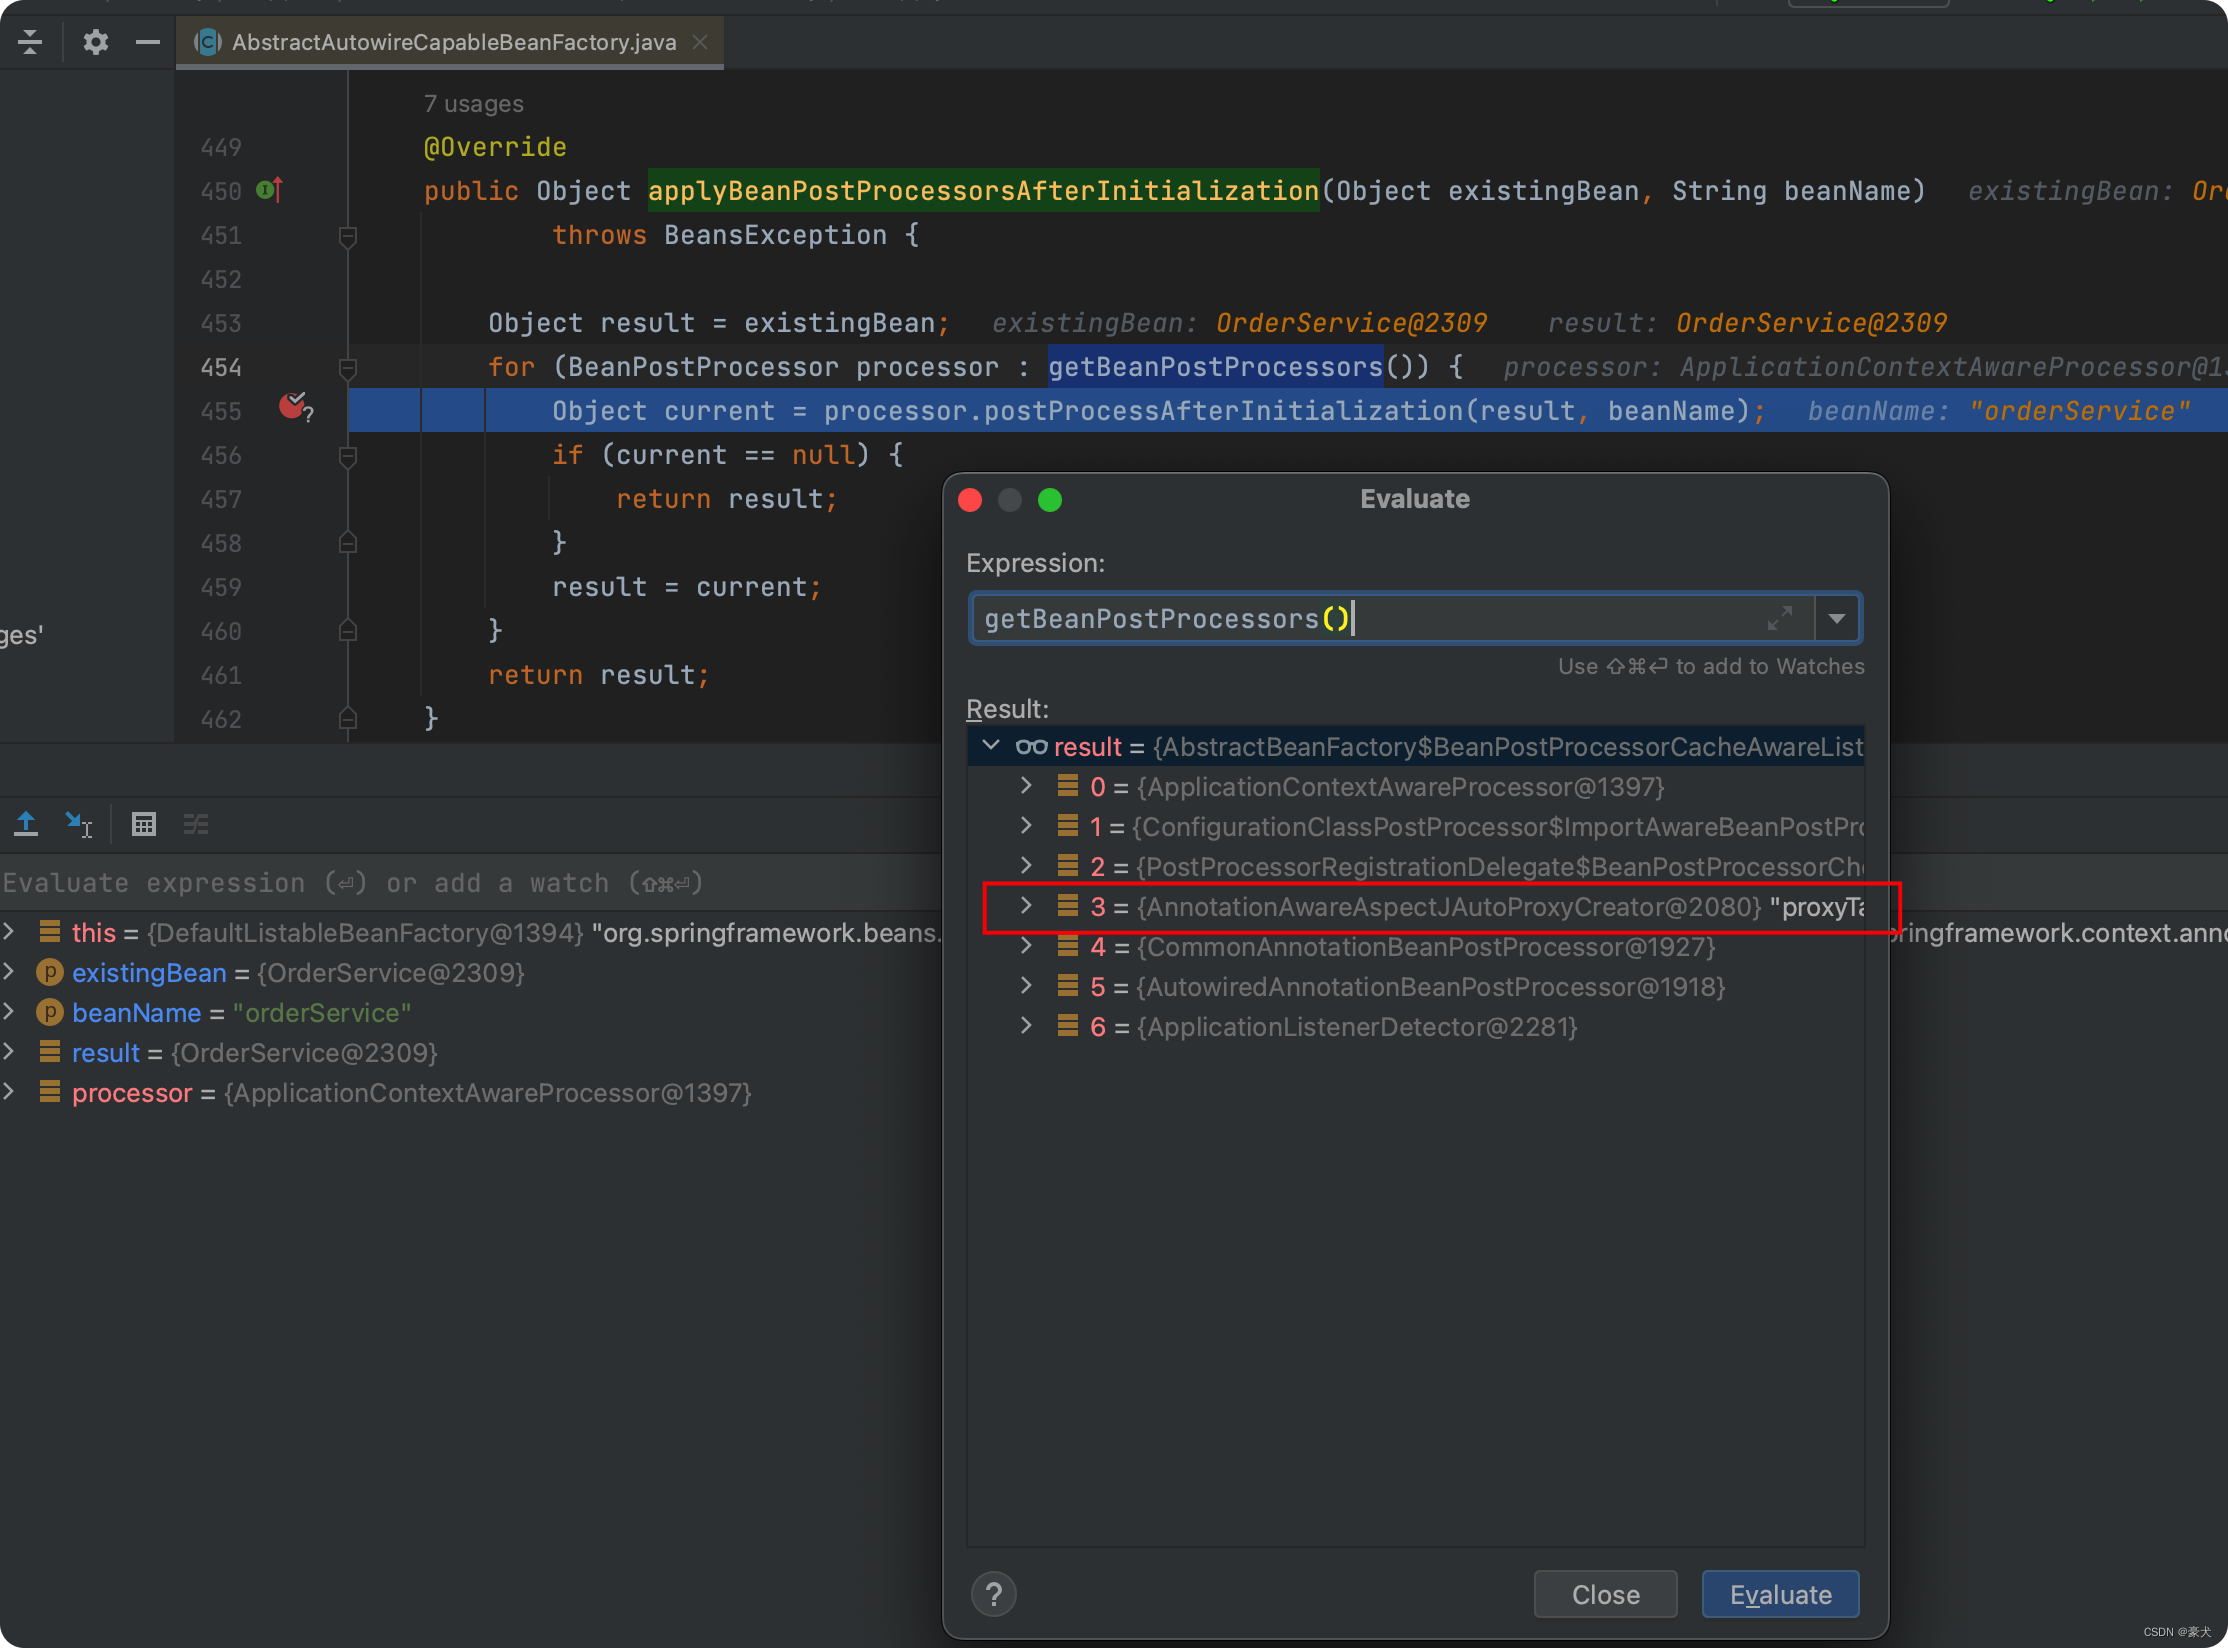Screen dimensions: 2228x1648
Task: Open Evaluate Expression calculator icon
Action: (144, 824)
